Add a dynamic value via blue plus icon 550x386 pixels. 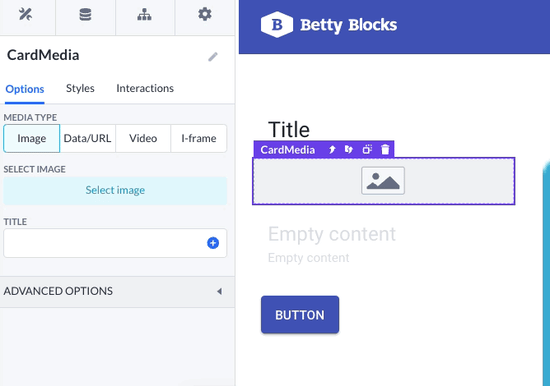pyautogui.click(x=213, y=243)
